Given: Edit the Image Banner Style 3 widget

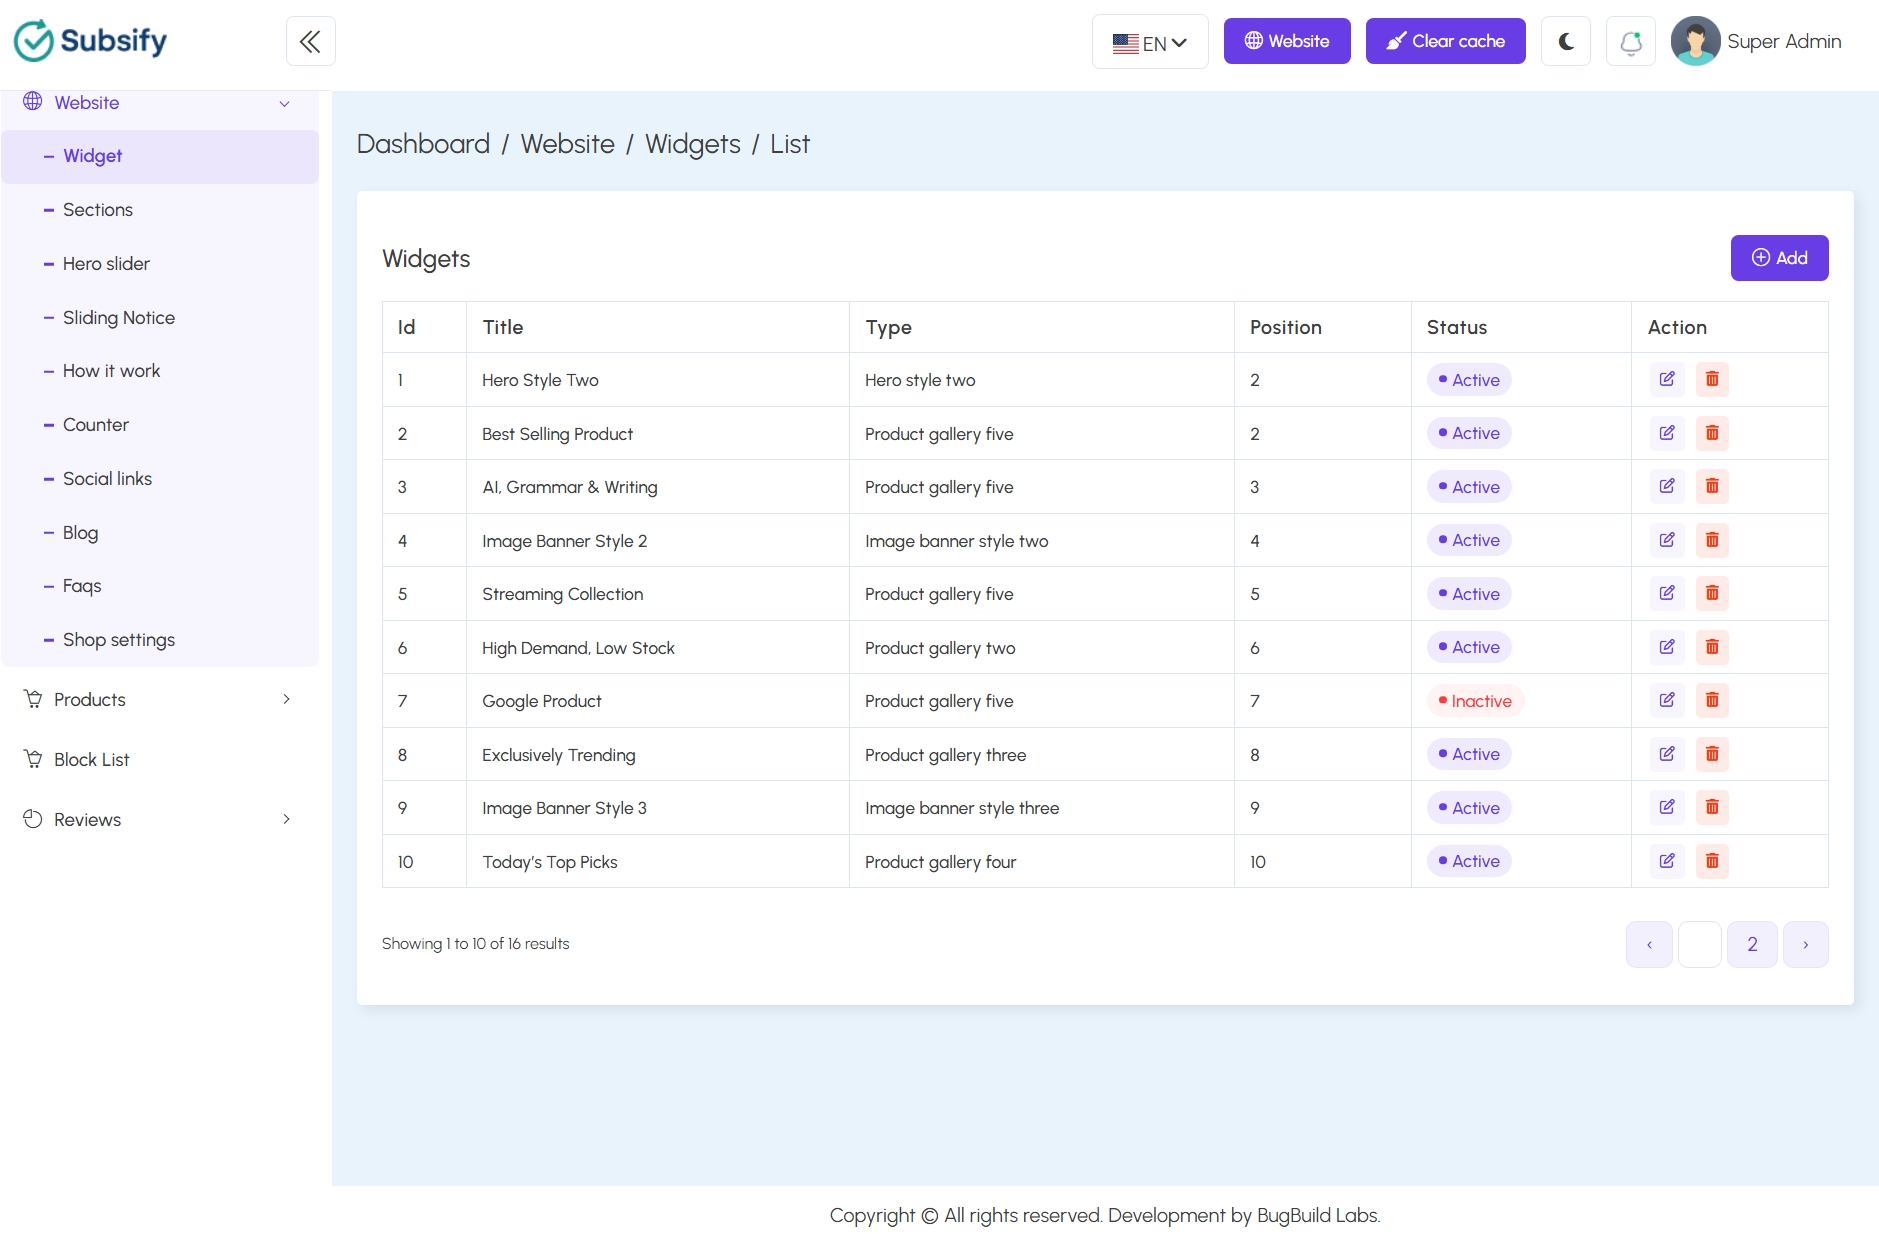Looking at the screenshot, I should [1667, 807].
